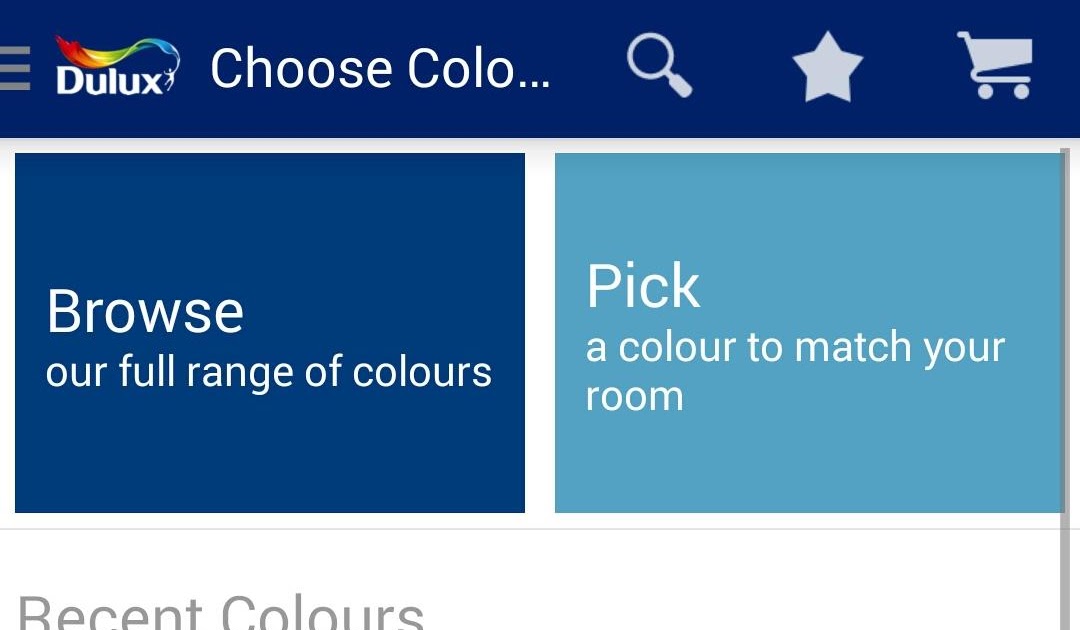The height and width of the screenshot is (630, 1080).
Task: Click the "Browse" heading text
Action: 145,311
